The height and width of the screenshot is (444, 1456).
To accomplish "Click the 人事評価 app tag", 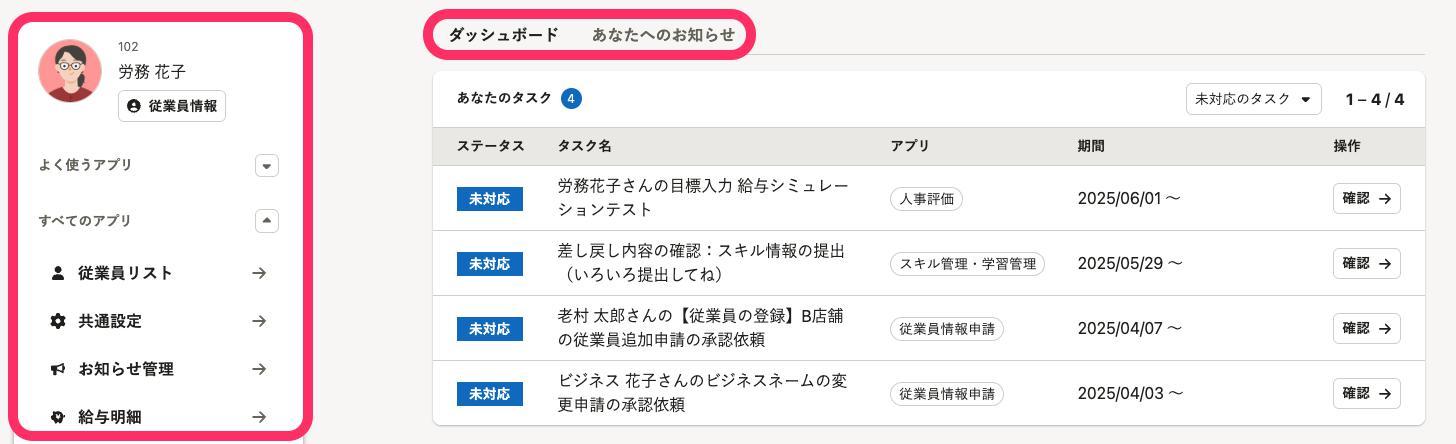I will [x=926, y=199].
